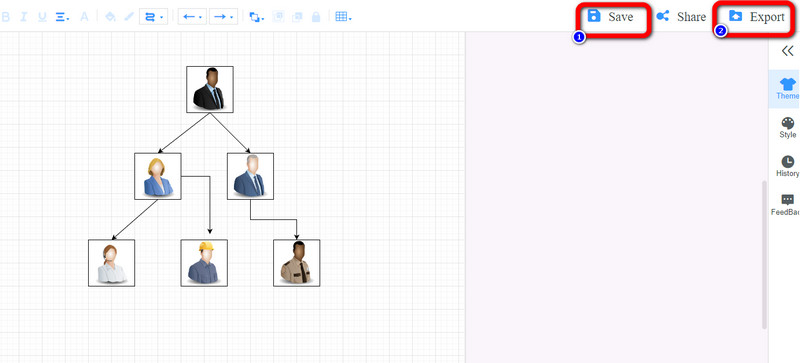Open the arrange layers dropdown

[x=256, y=17]
